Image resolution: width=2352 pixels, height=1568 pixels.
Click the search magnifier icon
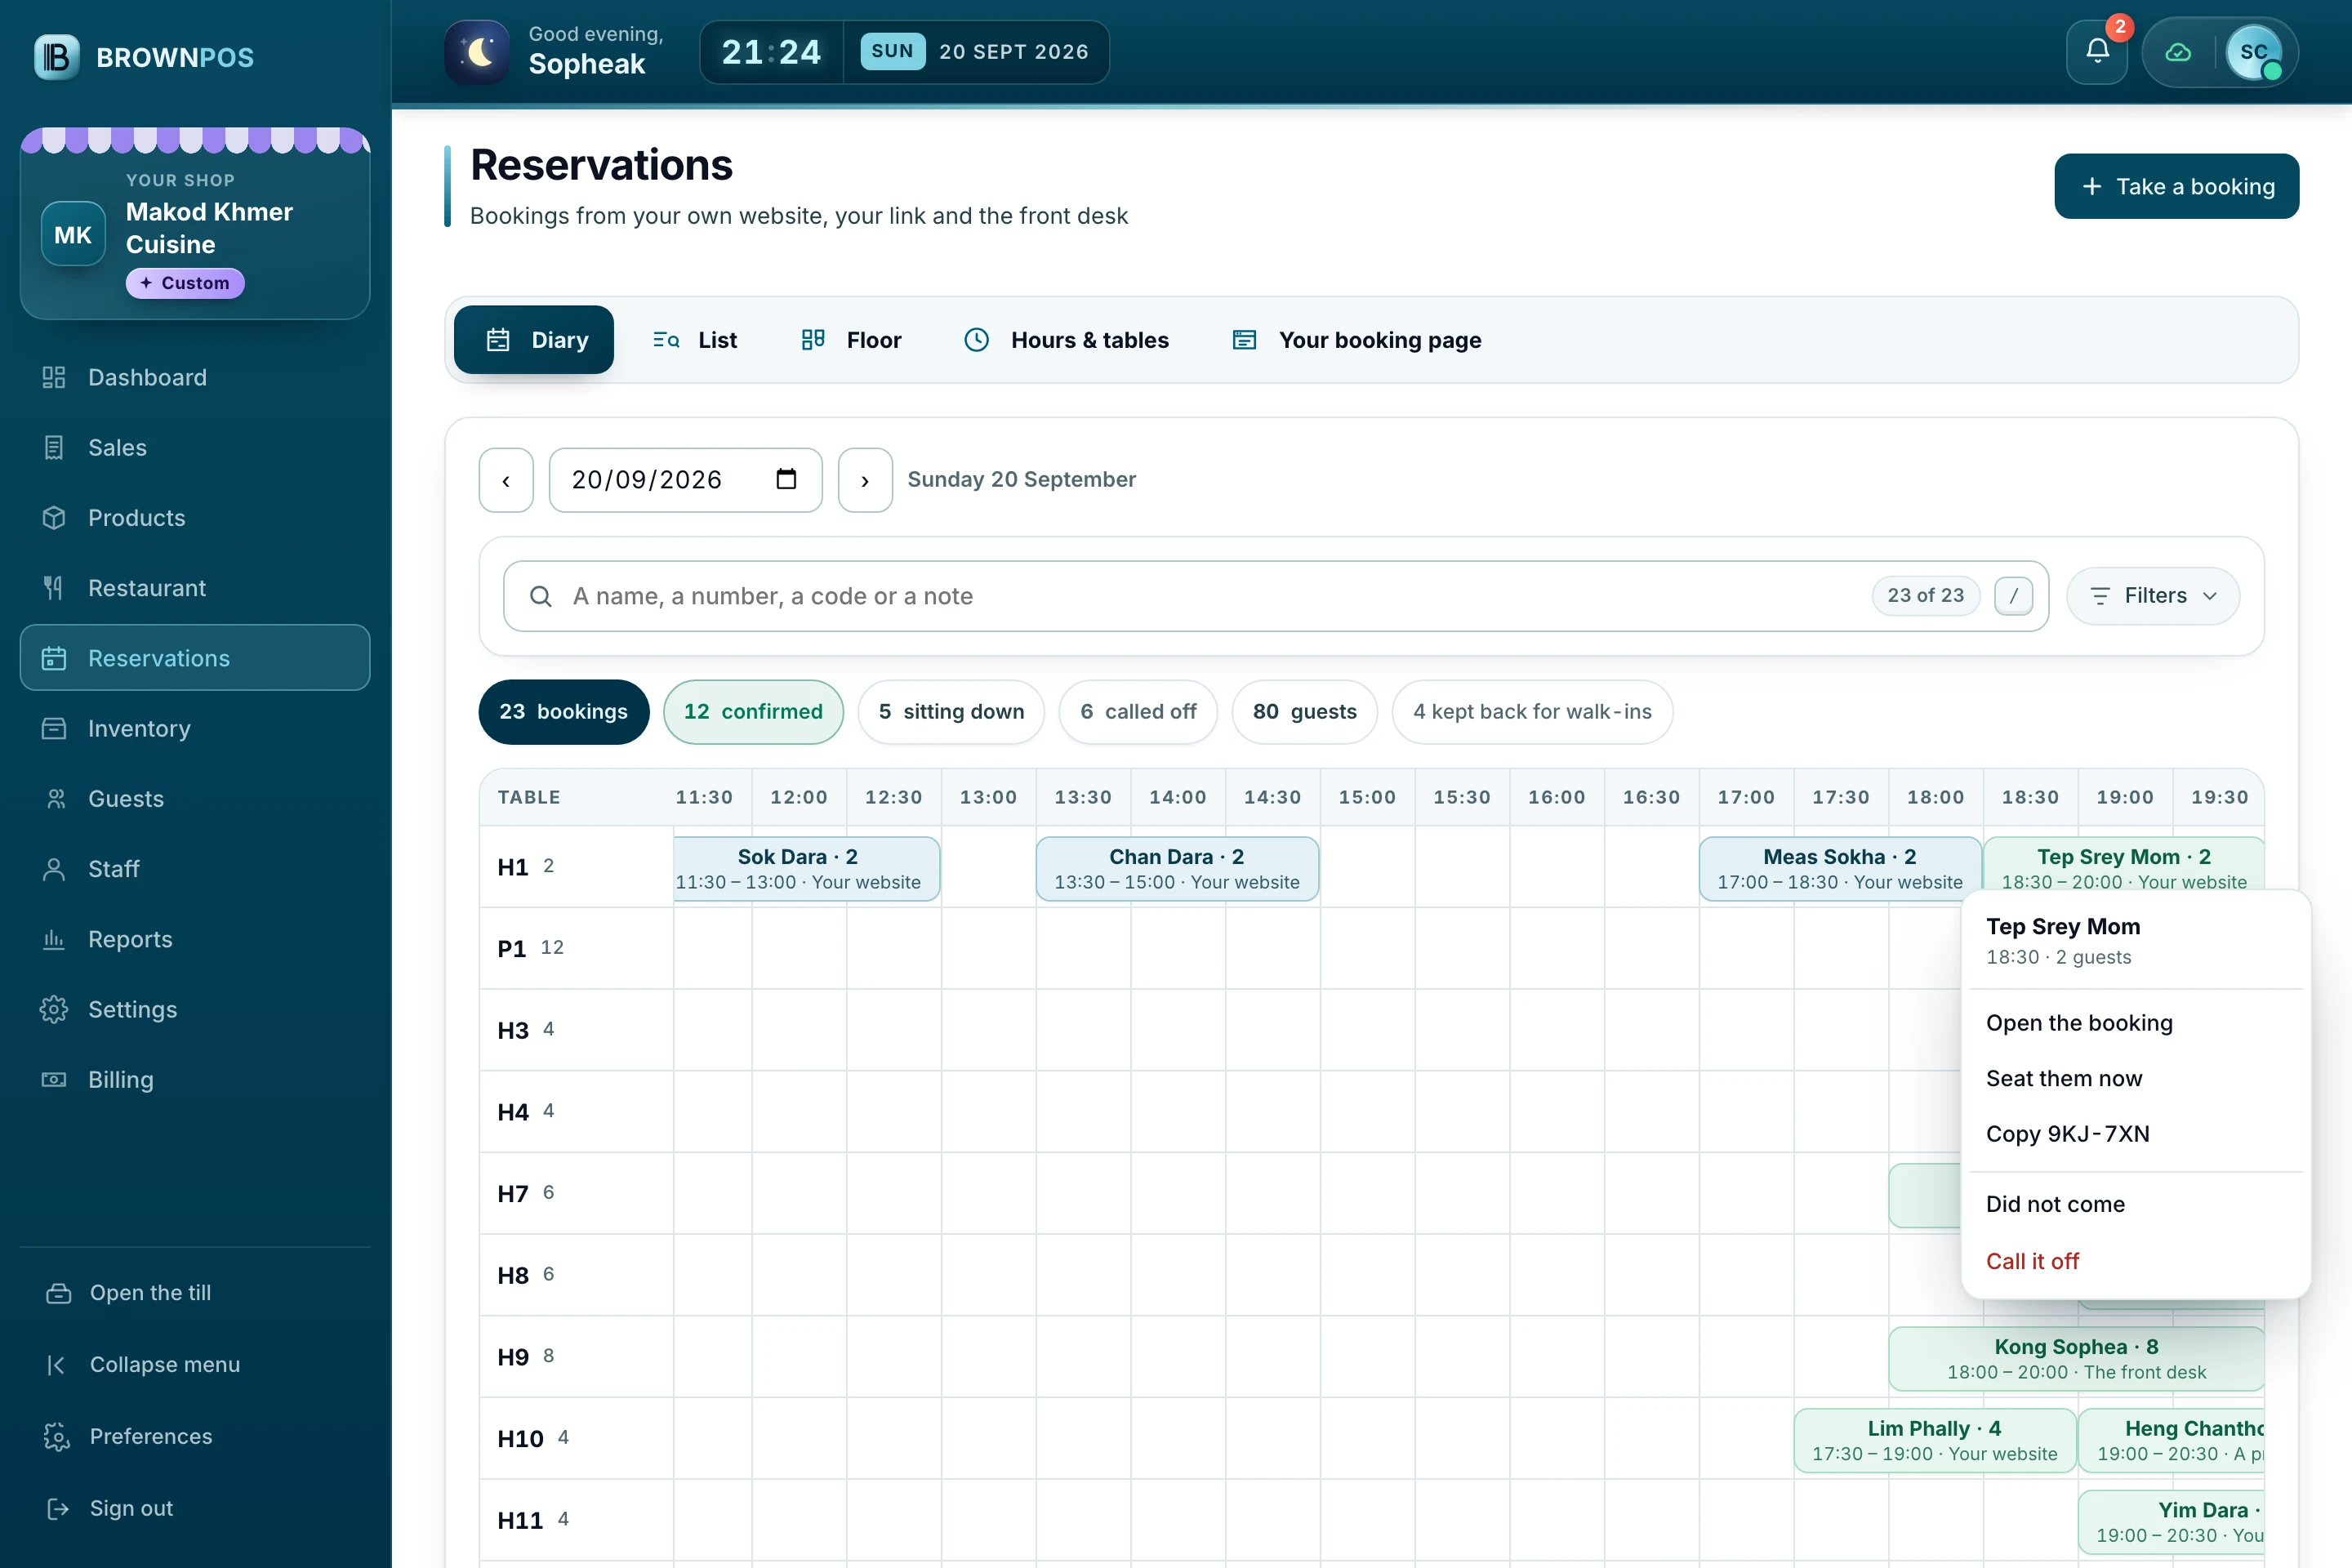pos(540,596)
